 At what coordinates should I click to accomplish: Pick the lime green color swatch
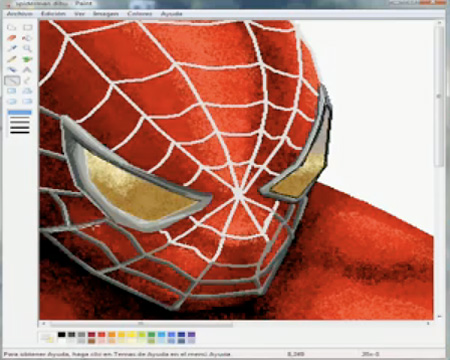[142, 335]
